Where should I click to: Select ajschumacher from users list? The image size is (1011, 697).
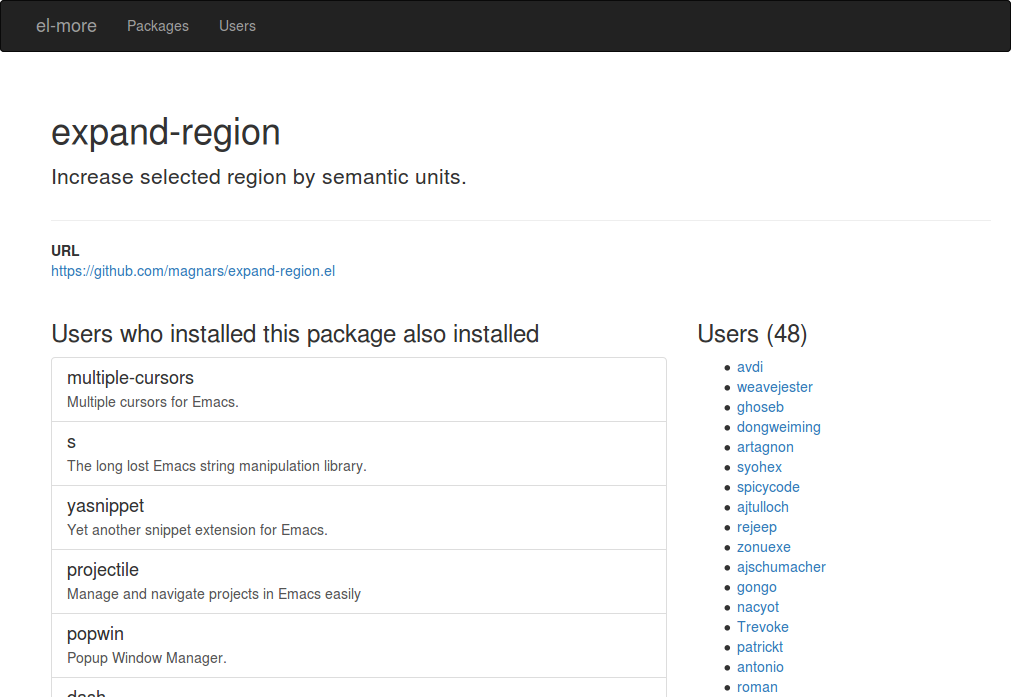[x=781, y=567]
